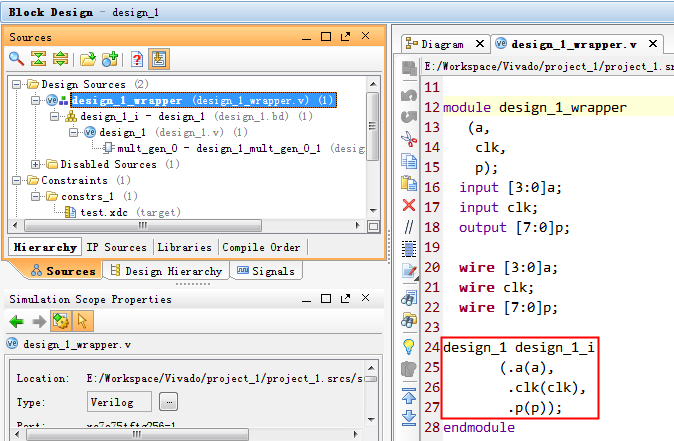
Task: Click the search icon in Sources toolbar
Action: [x=17, y=59]
